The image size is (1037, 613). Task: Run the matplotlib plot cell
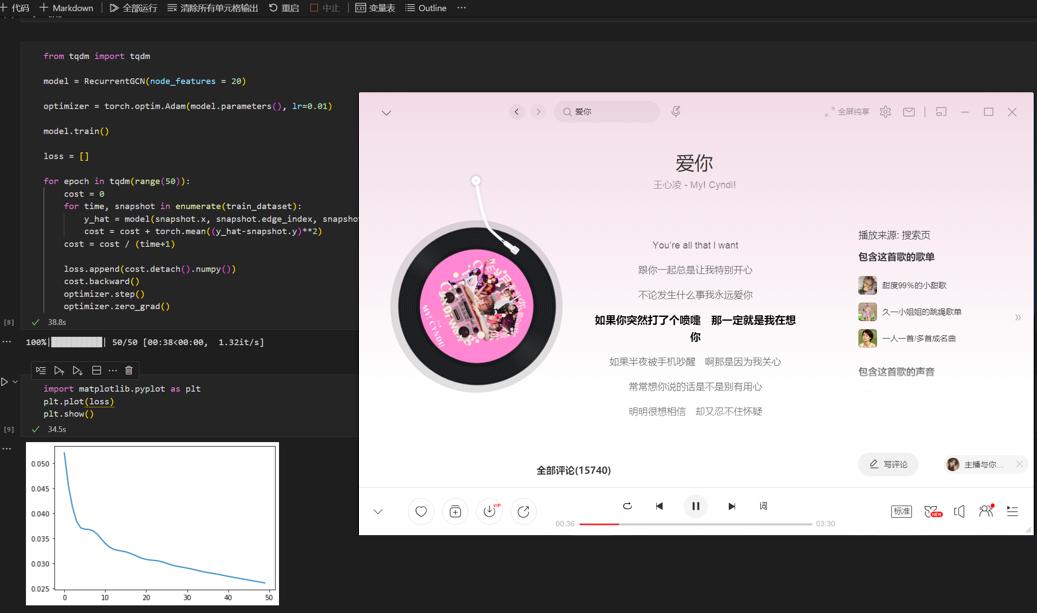[x=5, y=382]
